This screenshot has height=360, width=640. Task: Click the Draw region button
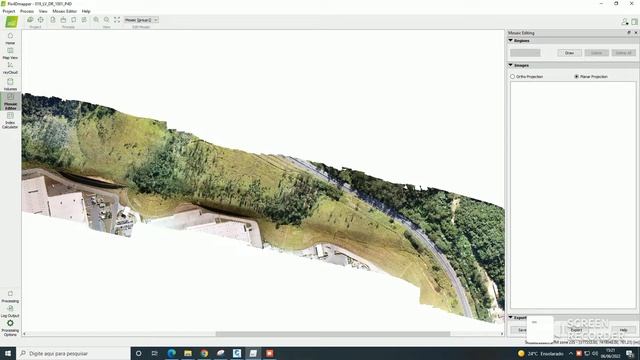coord(569,53)
